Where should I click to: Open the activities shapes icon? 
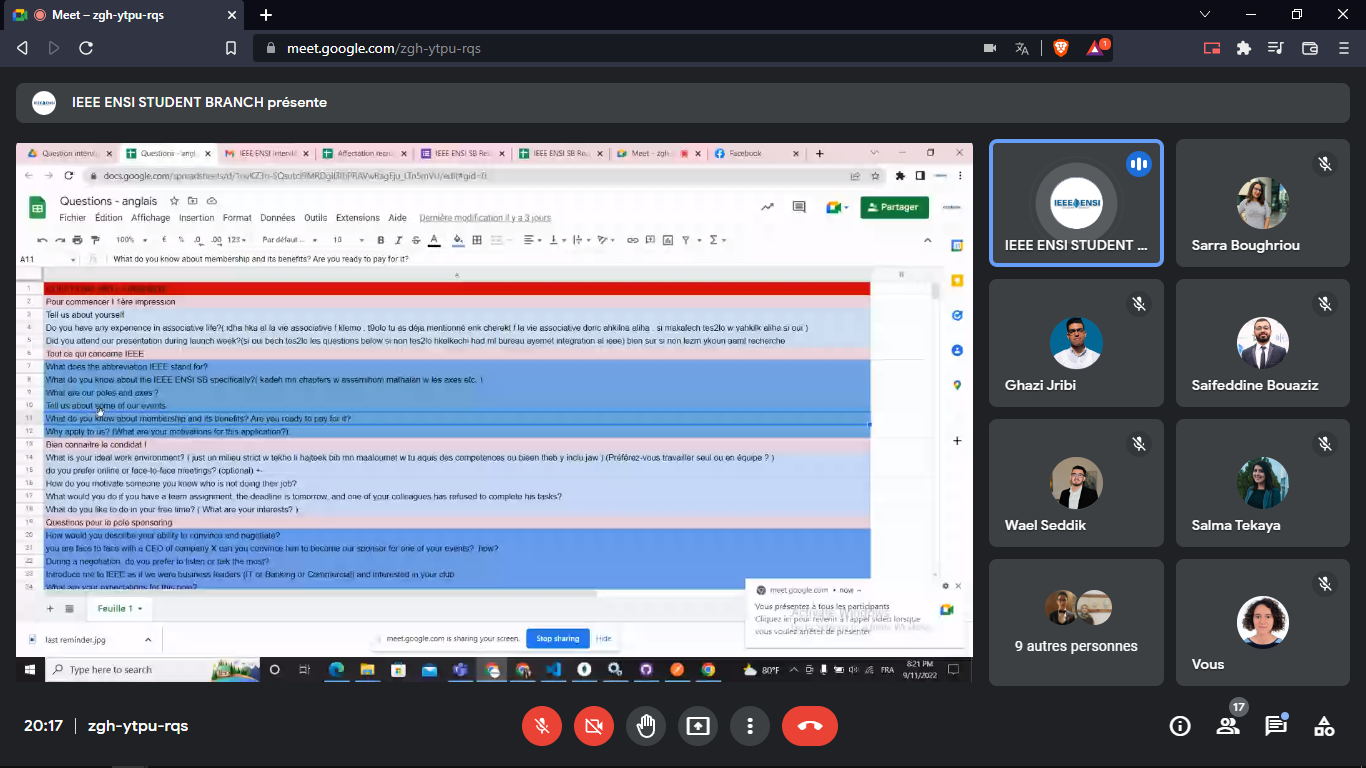pos(1324,726)
